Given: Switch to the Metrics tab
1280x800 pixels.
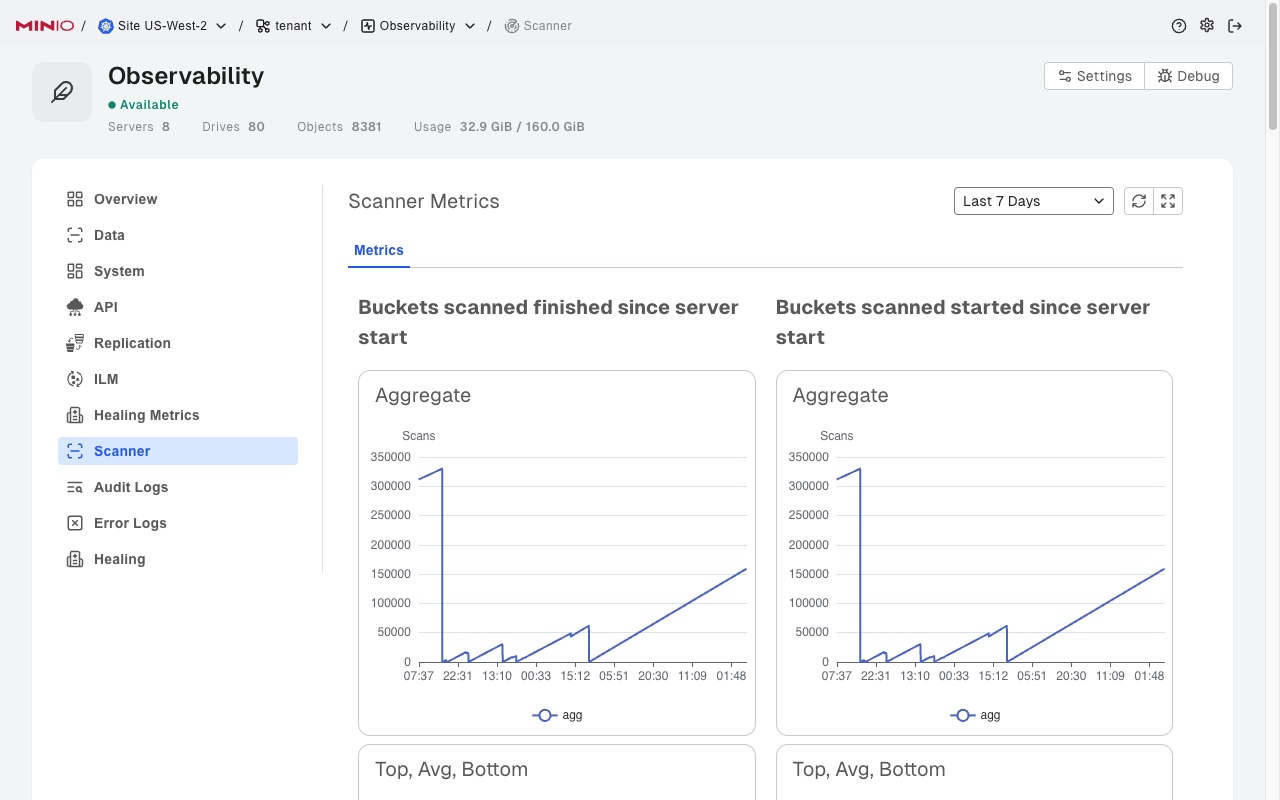Looking at the screenshot, I should 379,250.
